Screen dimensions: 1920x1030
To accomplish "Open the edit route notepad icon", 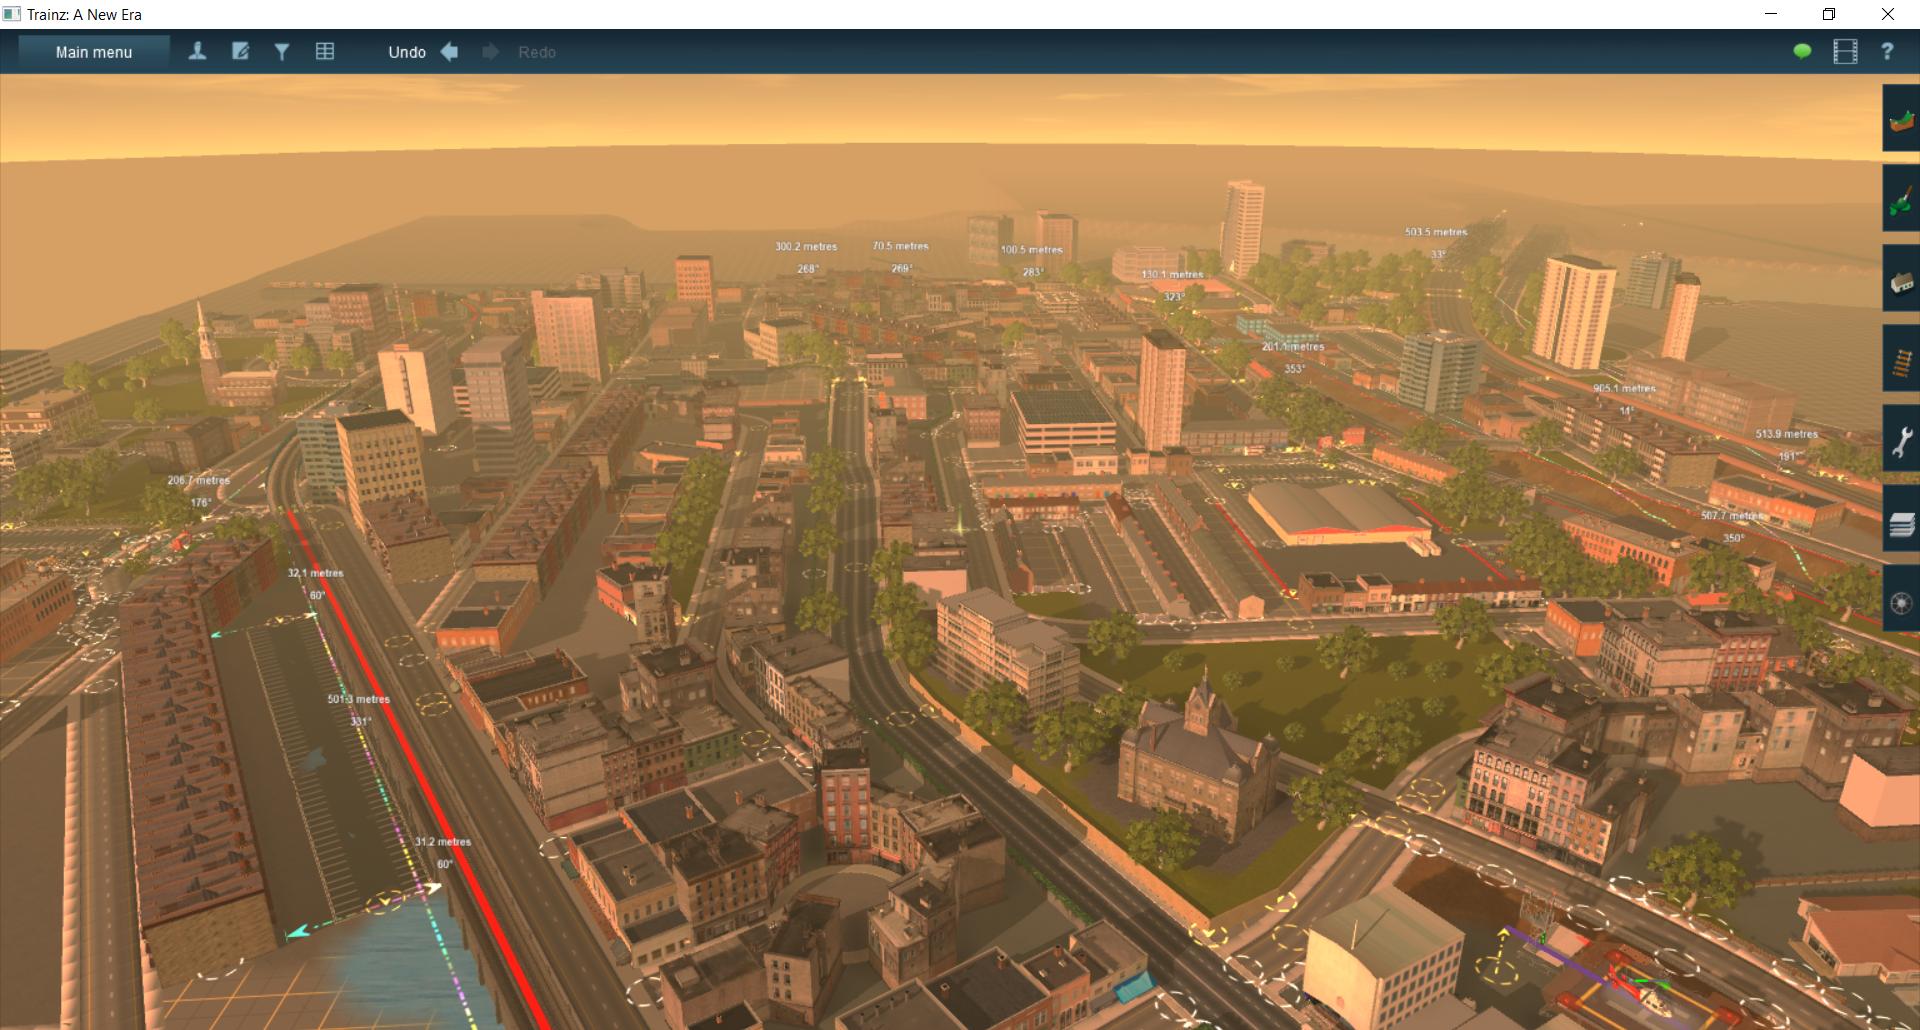I will point(240,52).
